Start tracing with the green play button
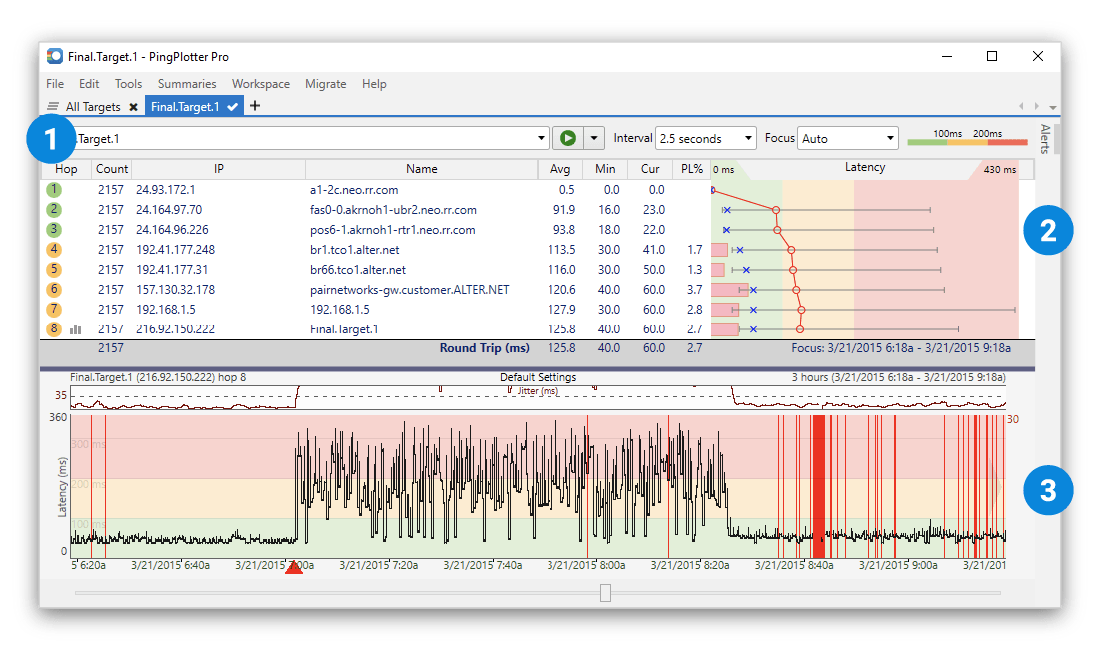 (568, 138)
